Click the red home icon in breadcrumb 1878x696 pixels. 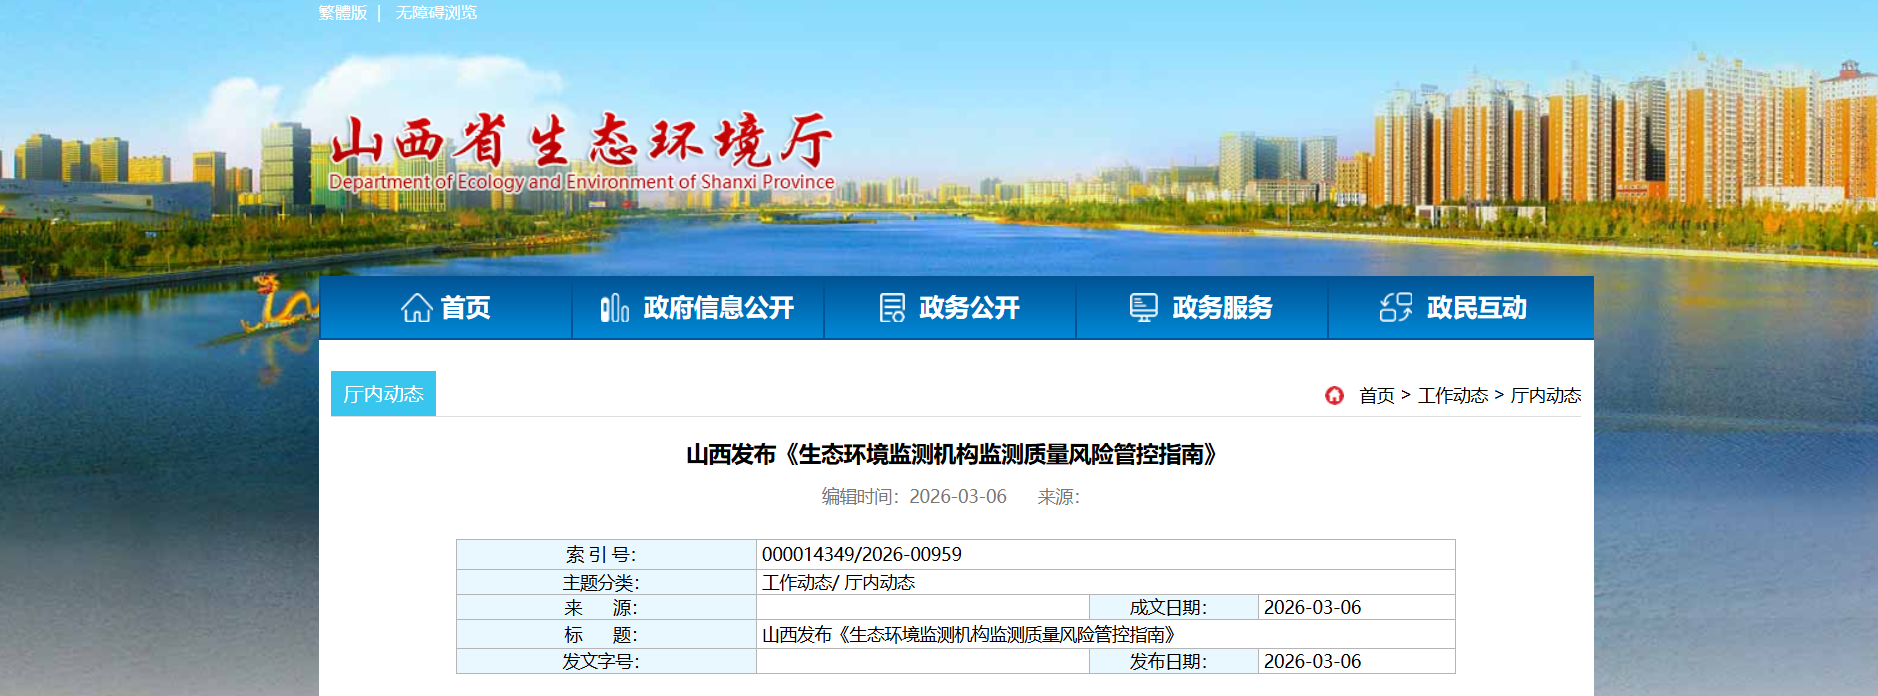tap(1334, 395)
